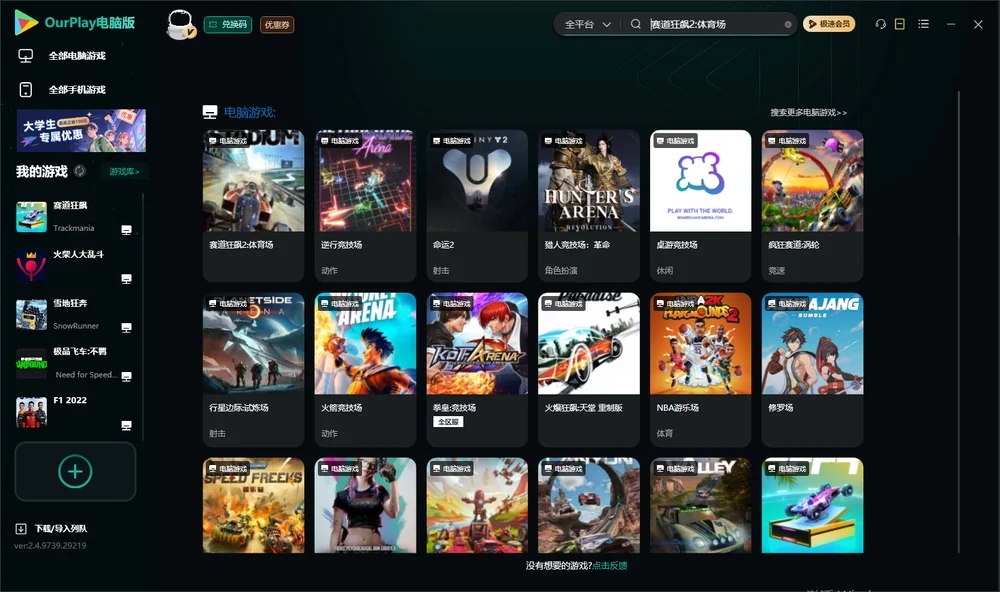This screenshot has height=592, width=1000.
Task: Click the 极速会员 button
Action: (829, 24)
